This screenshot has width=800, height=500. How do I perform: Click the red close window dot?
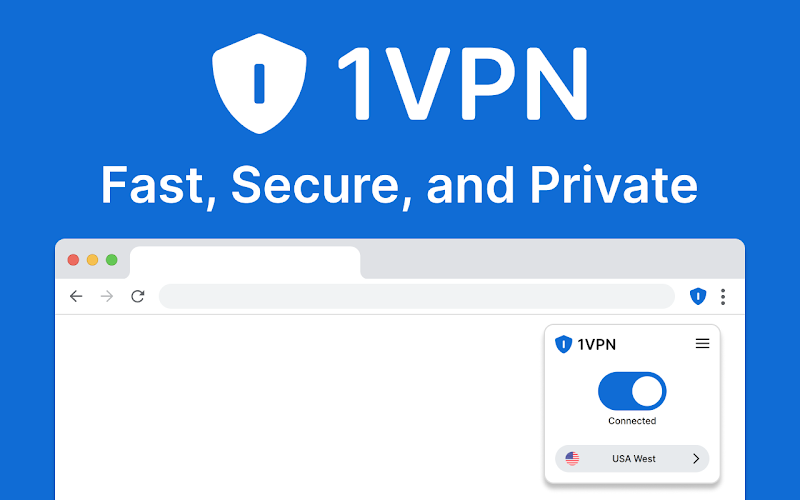[x=73, y=260]
